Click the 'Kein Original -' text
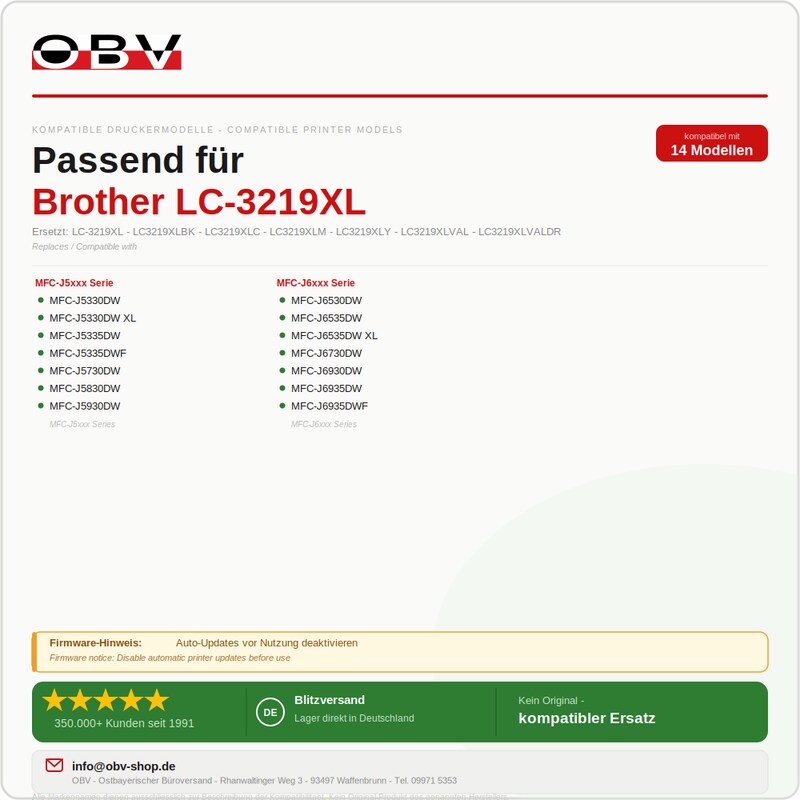 coord(551,701)
